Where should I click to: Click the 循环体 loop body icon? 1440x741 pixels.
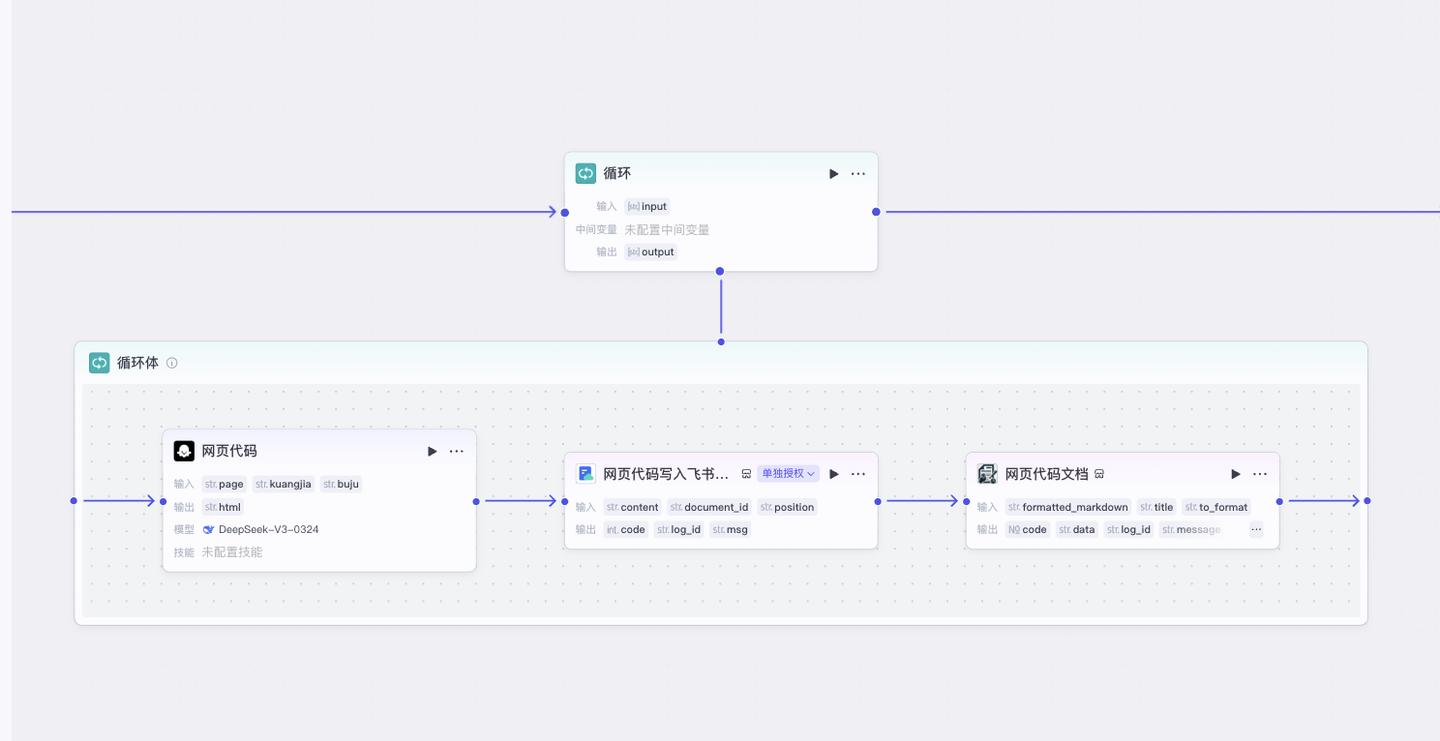99,363
